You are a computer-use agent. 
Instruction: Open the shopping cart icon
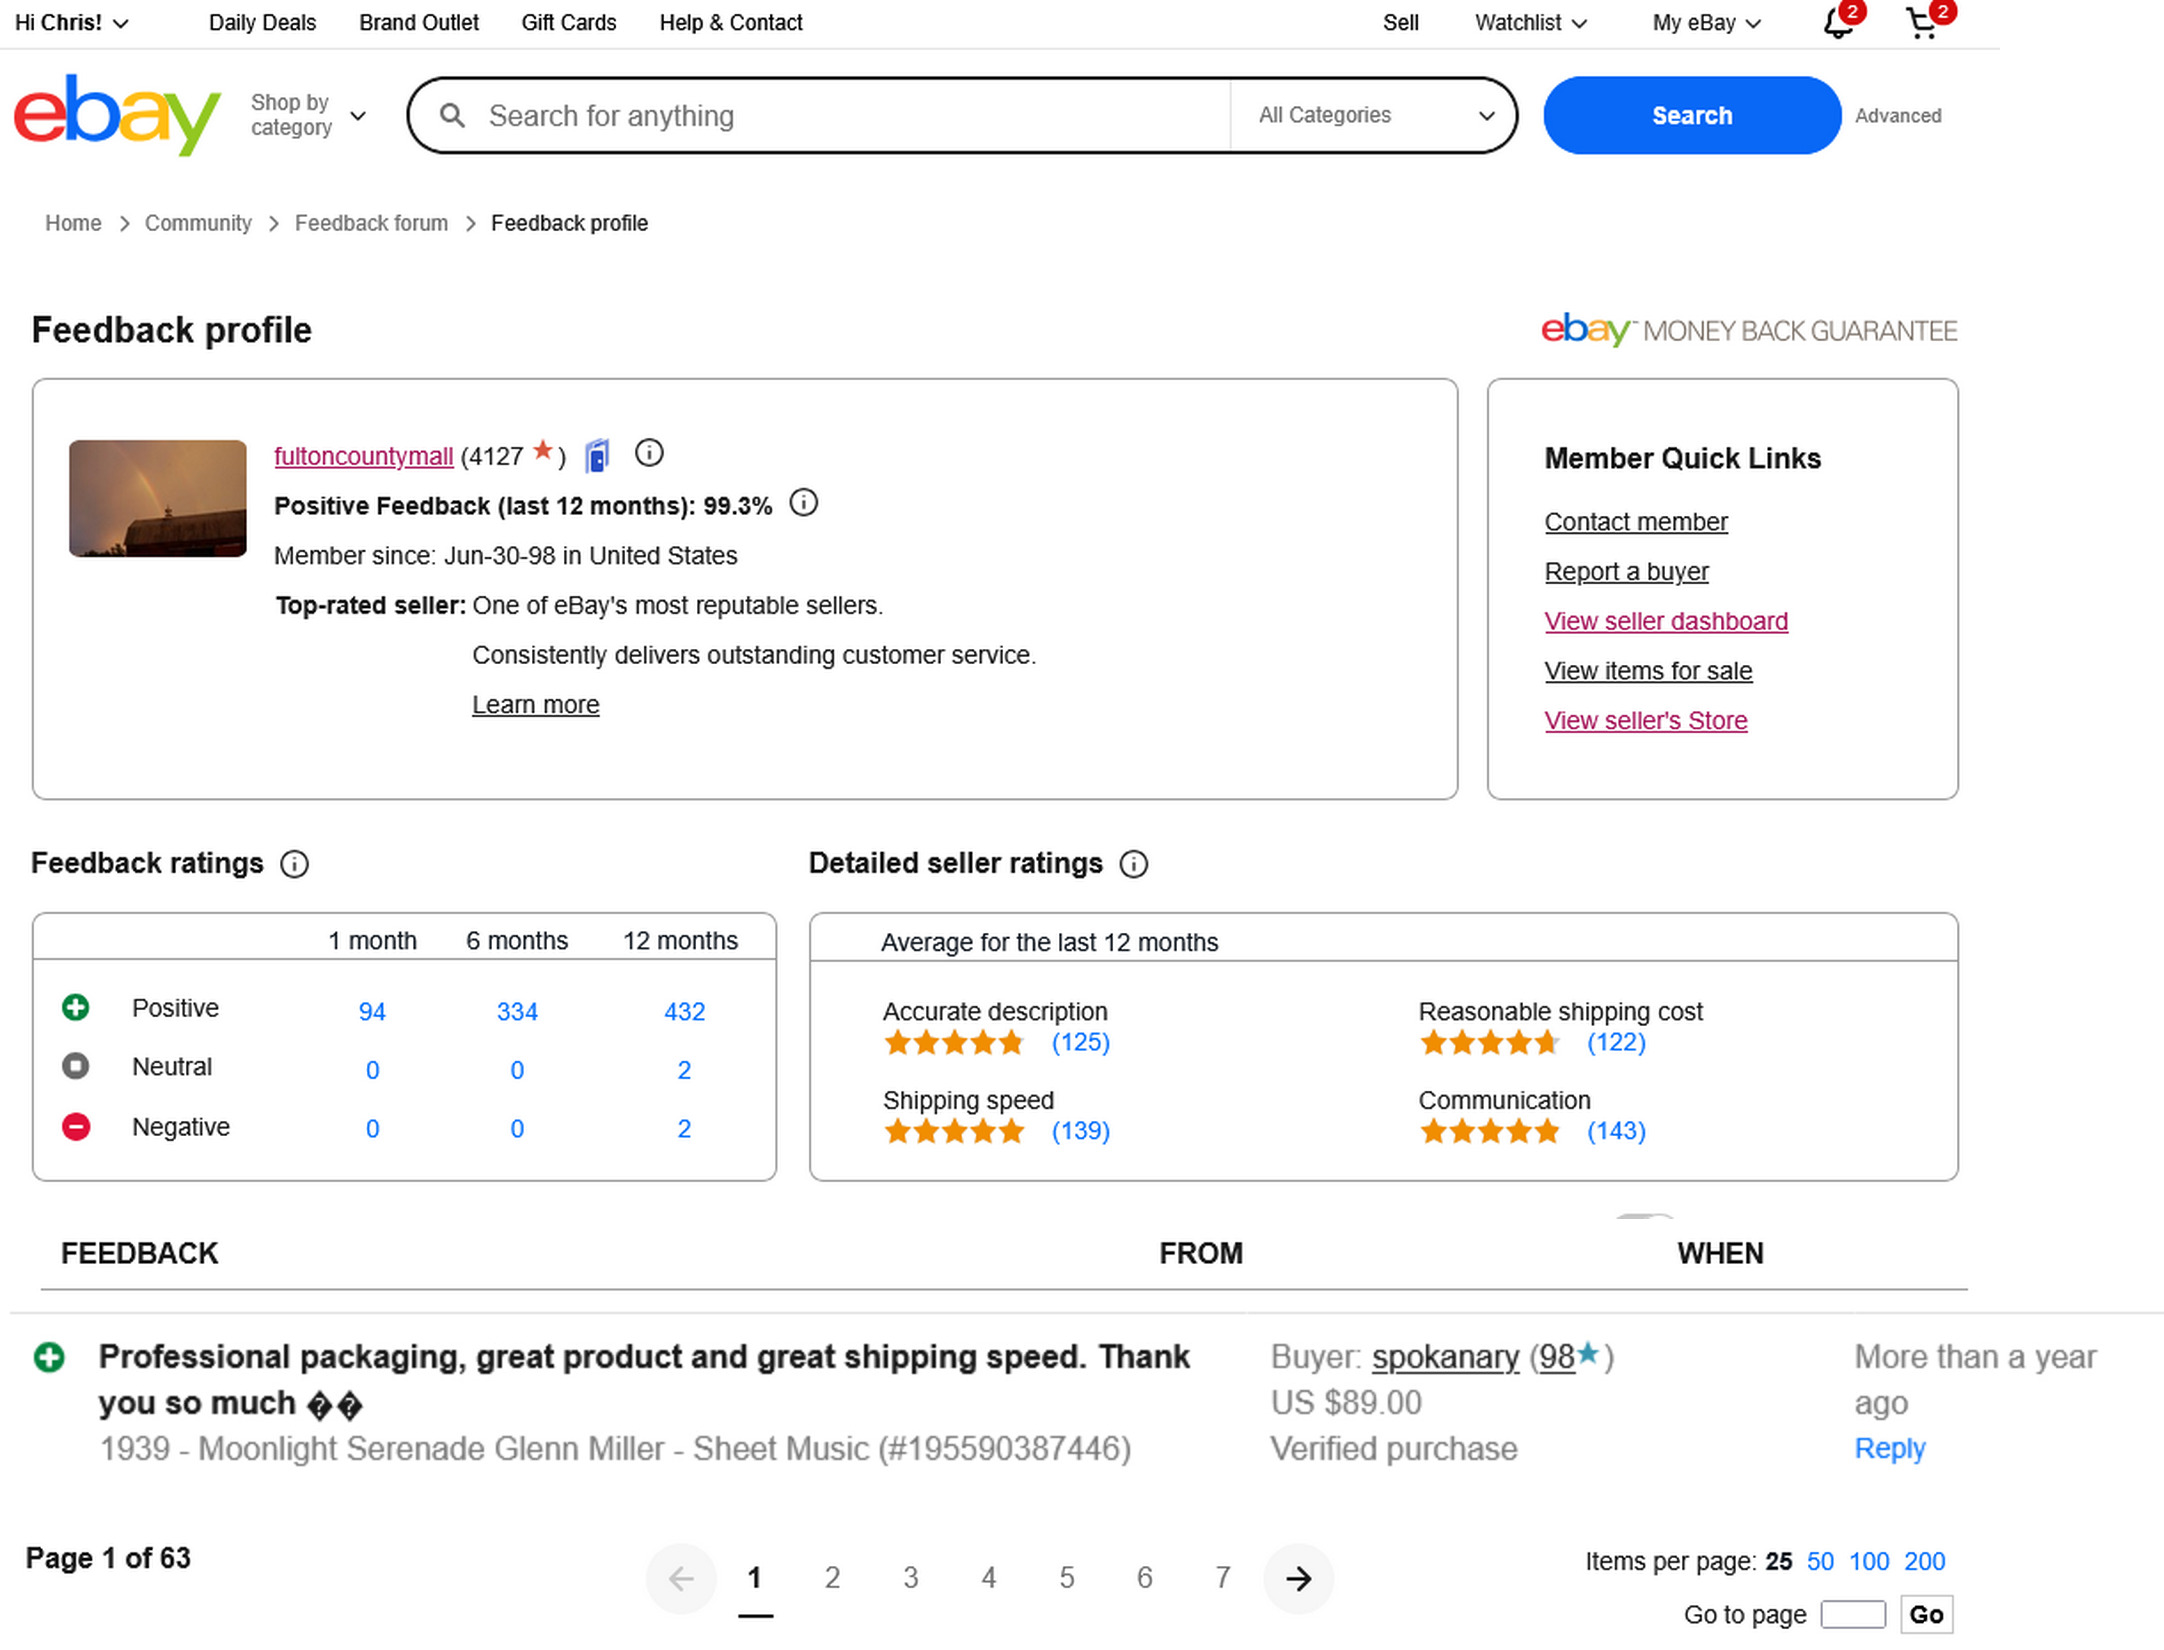pyautogui.click(x=1922, y=23)
